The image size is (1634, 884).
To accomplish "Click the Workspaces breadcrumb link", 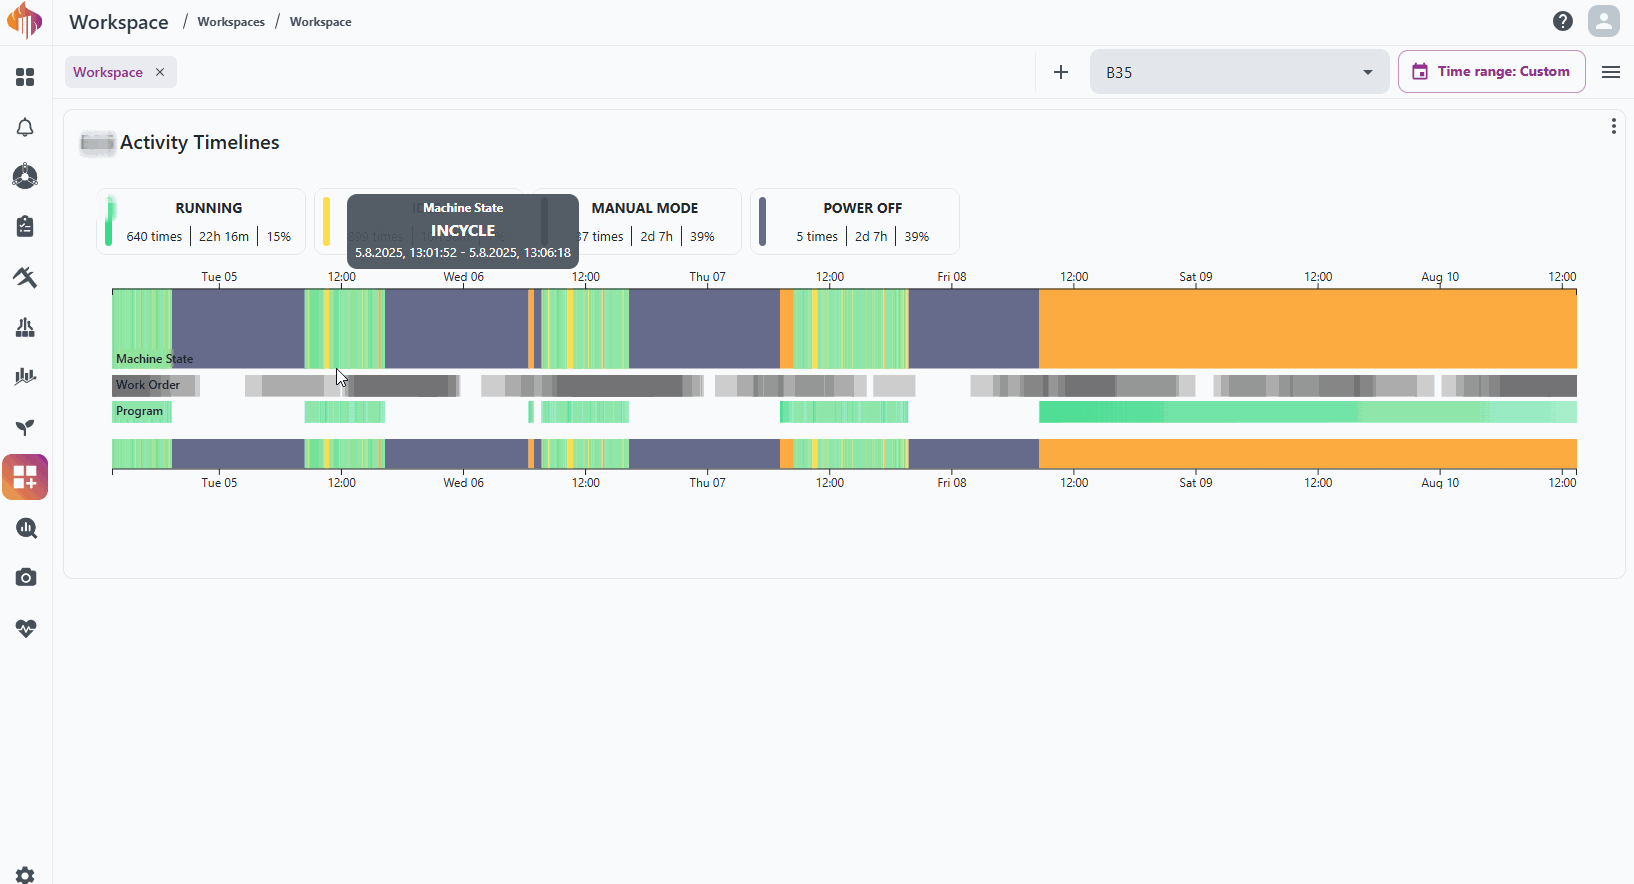I will point(231,22).
